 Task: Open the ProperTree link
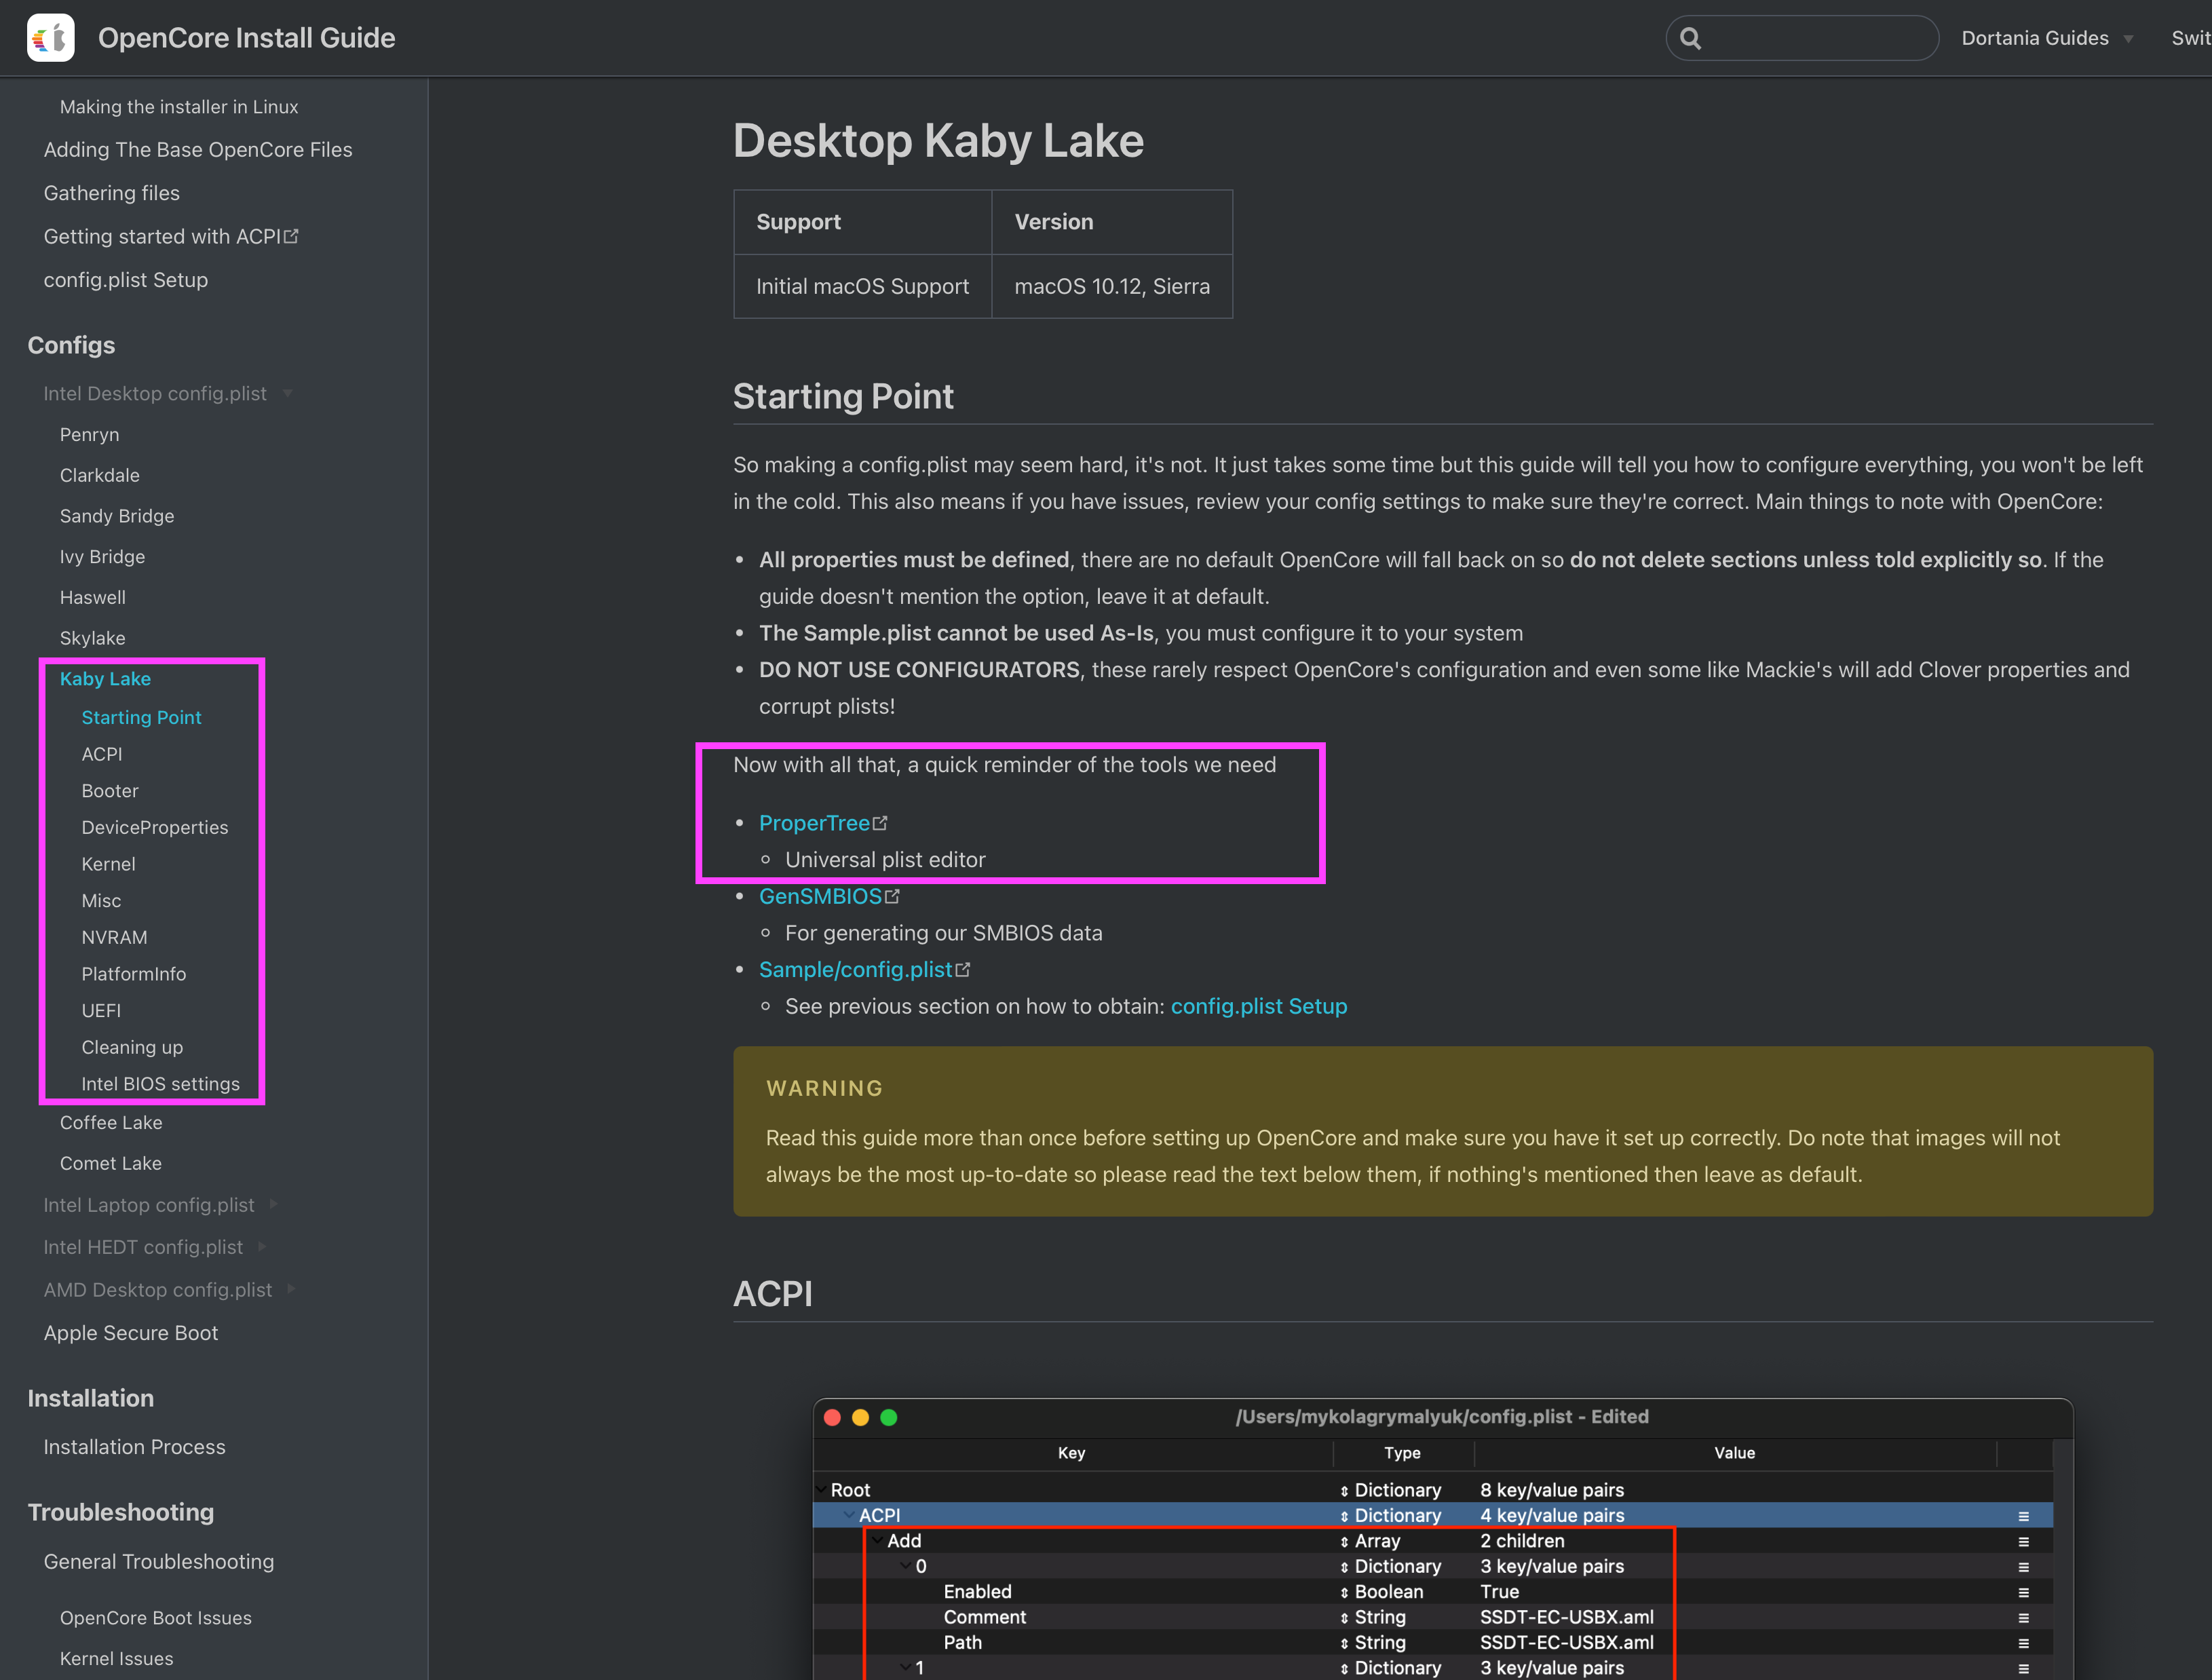814,823
